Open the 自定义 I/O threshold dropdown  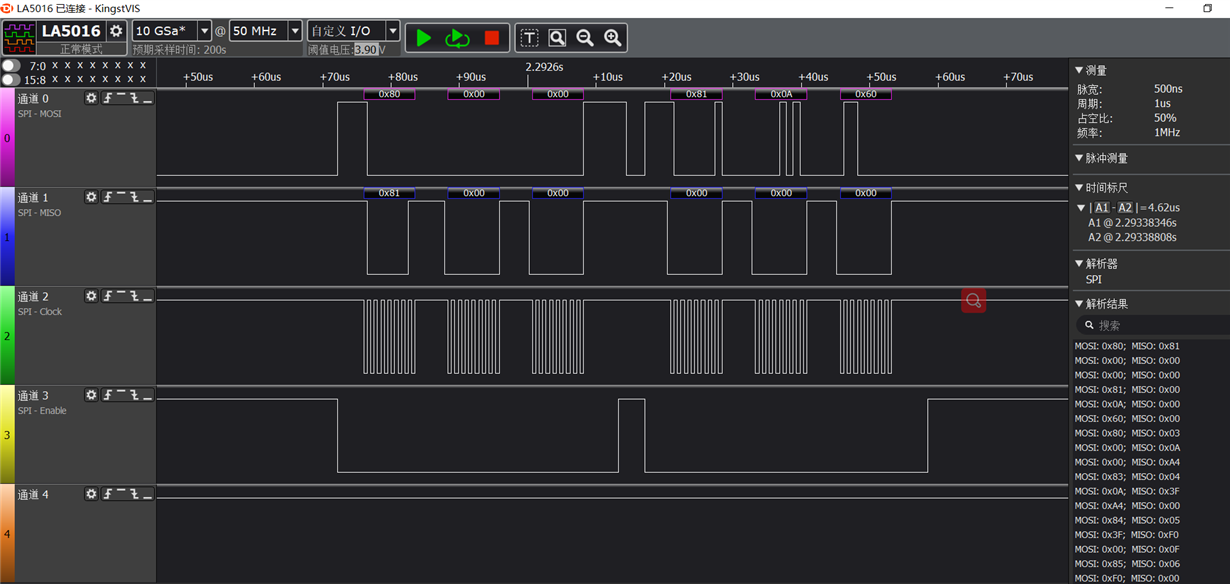pyautogui.click(x=391, y=31)
